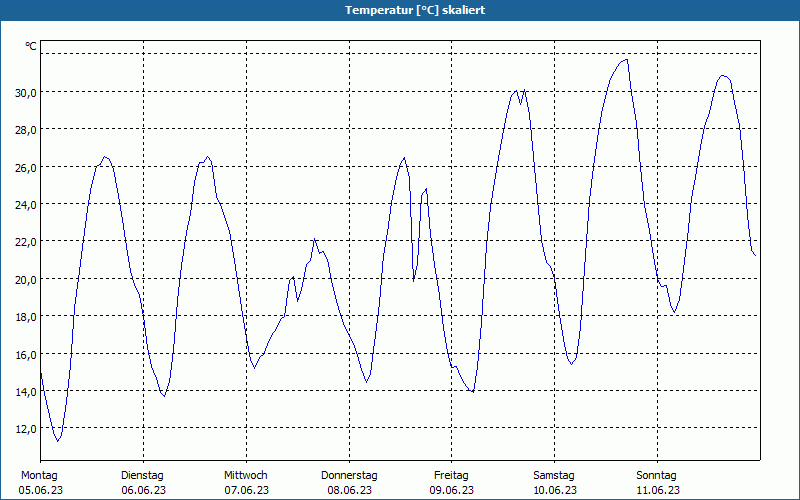Select the Freitag 09.06.23 axis label
Image resolution: width=800 pixels, height=500 pixels.
point(452,483)
